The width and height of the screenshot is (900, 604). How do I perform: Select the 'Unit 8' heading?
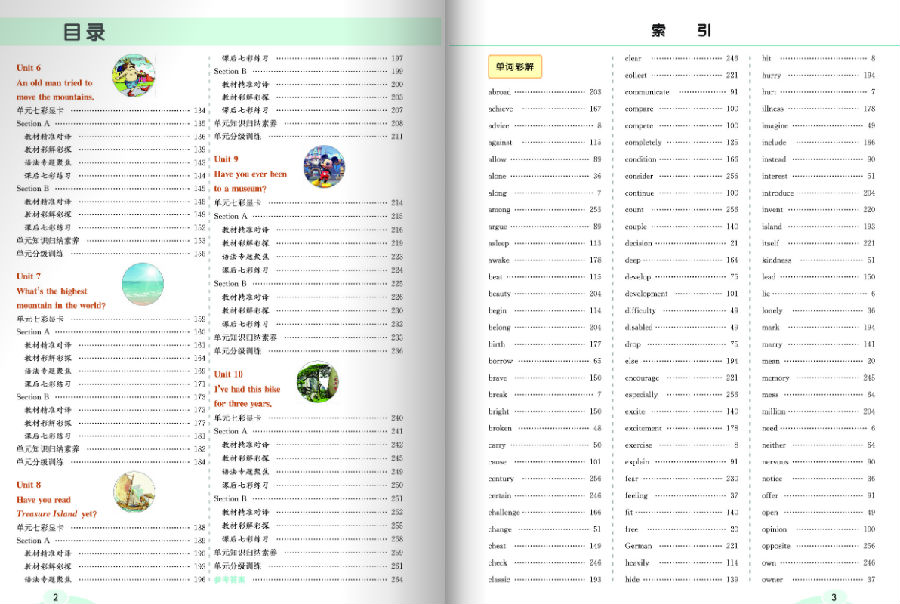click(29, 485)
